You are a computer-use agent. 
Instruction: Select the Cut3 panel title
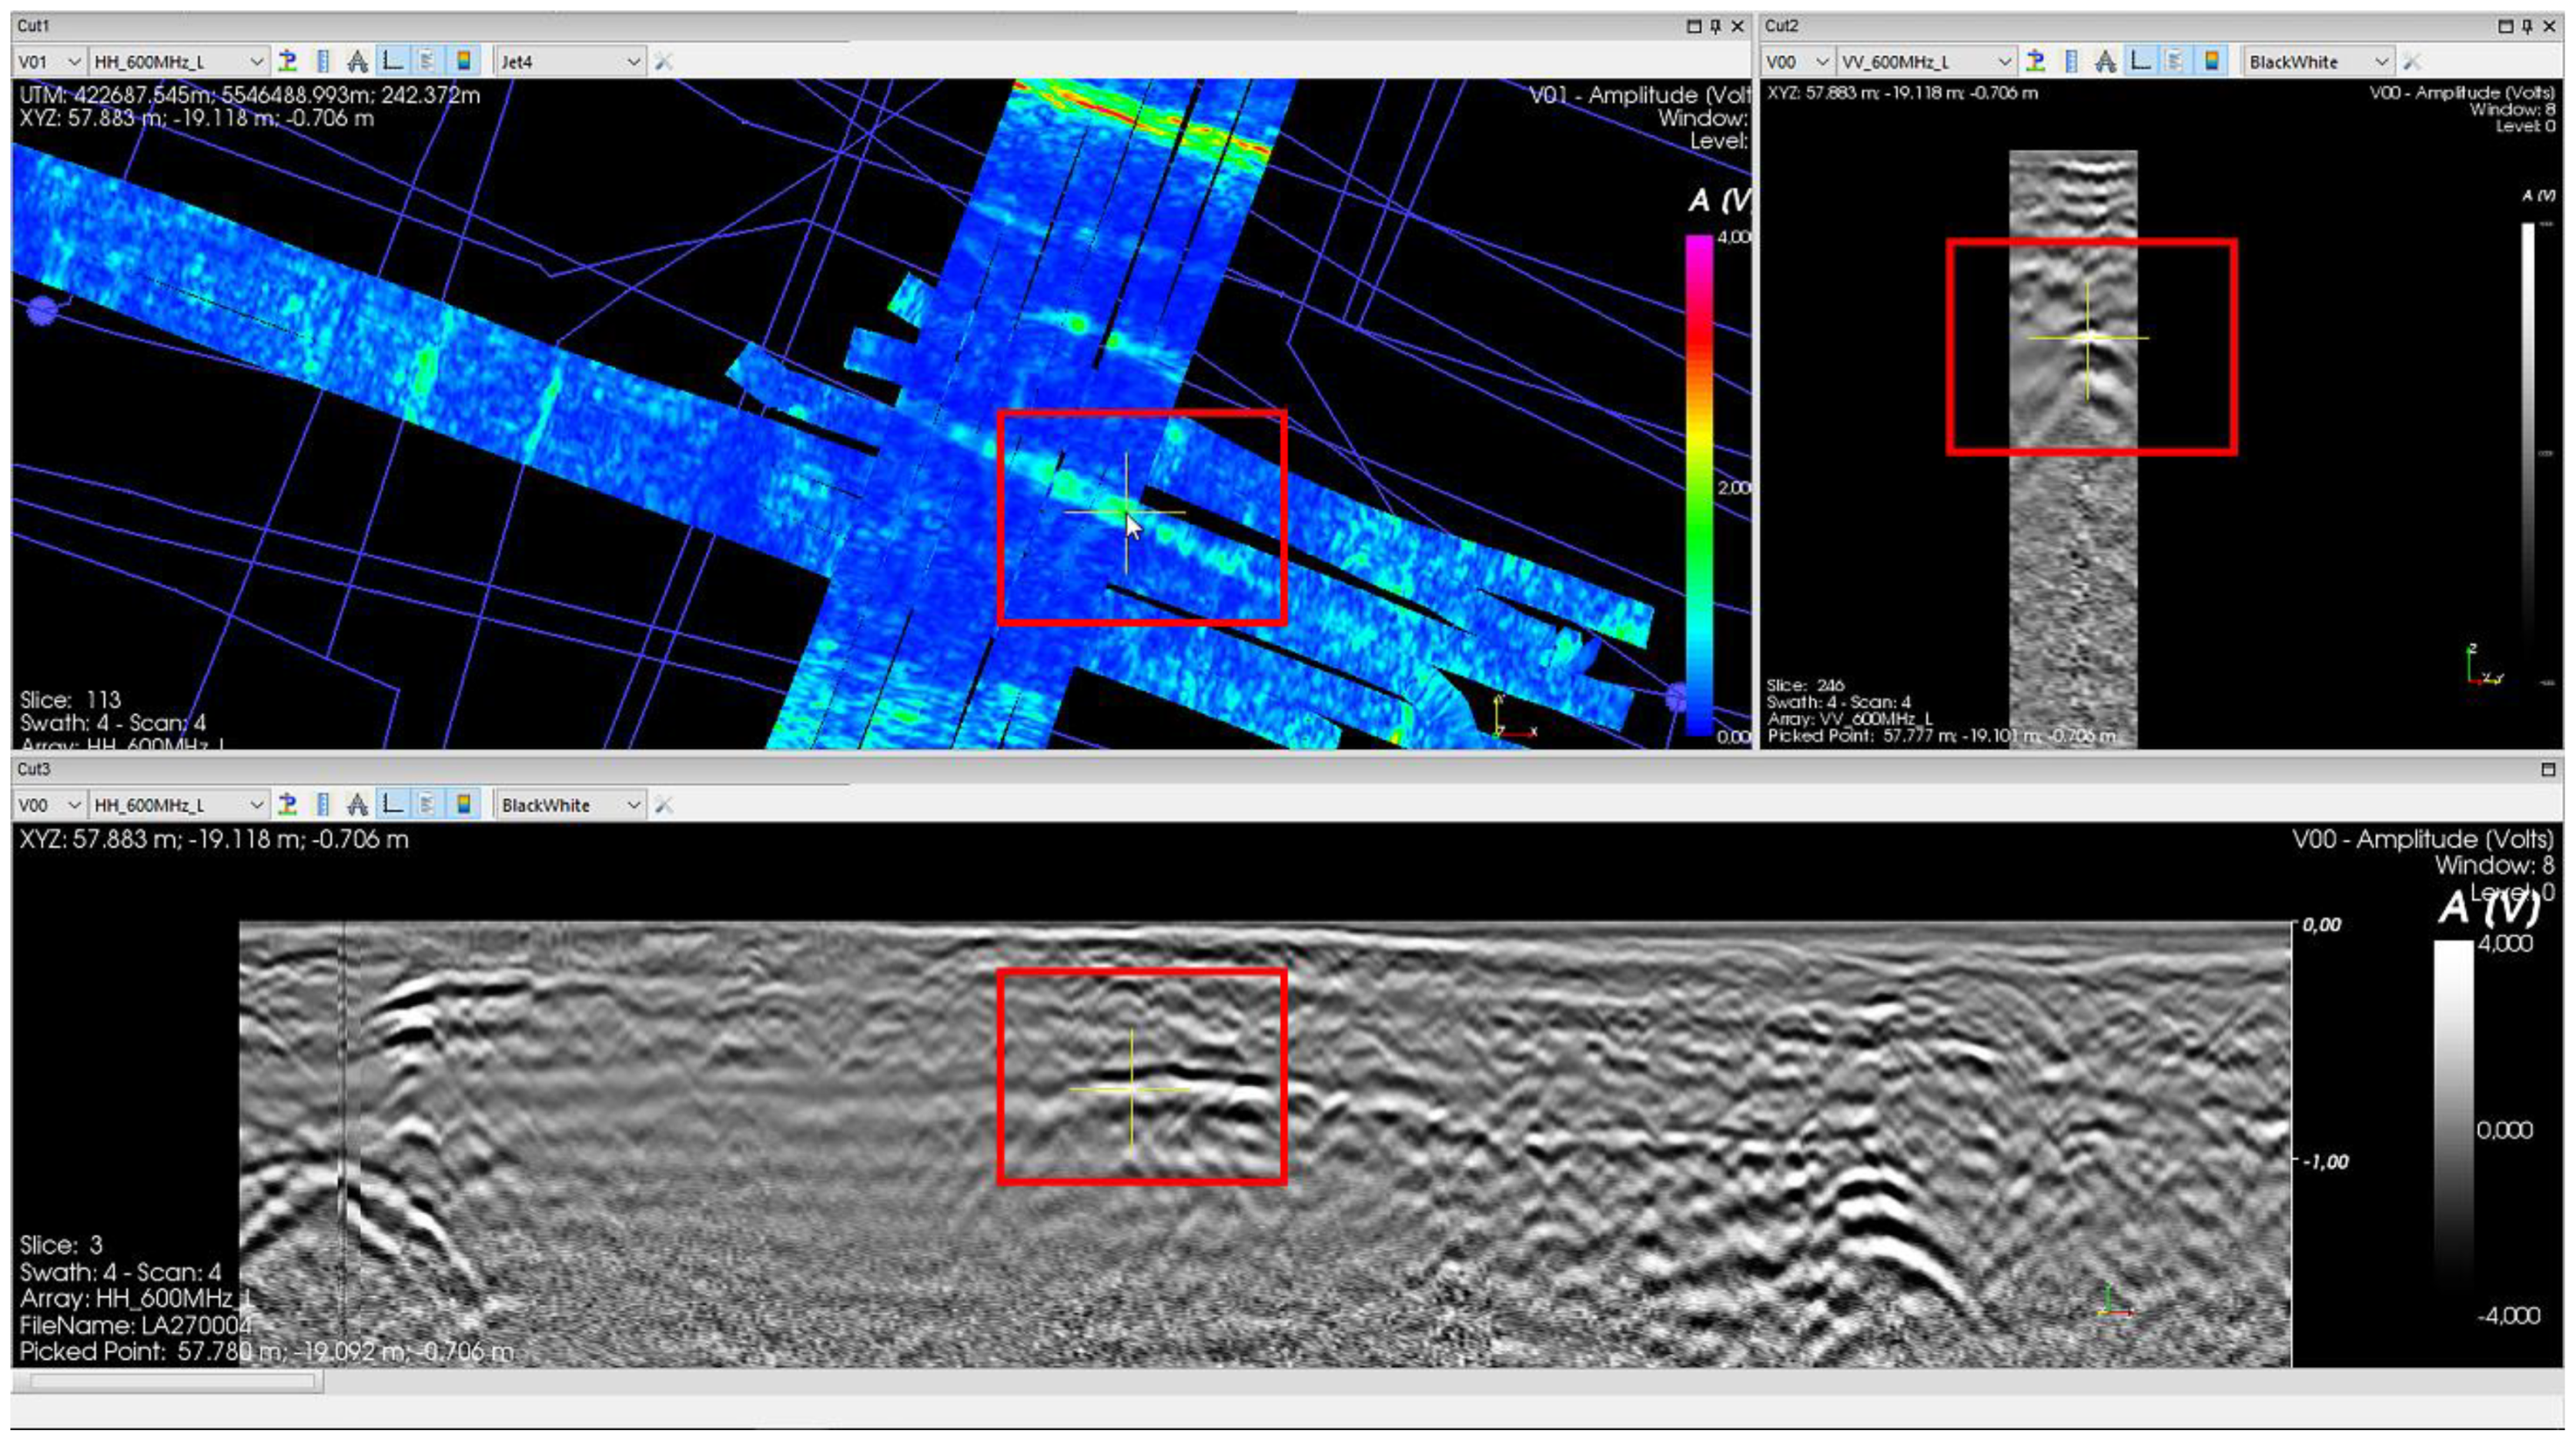coord(33,769)
